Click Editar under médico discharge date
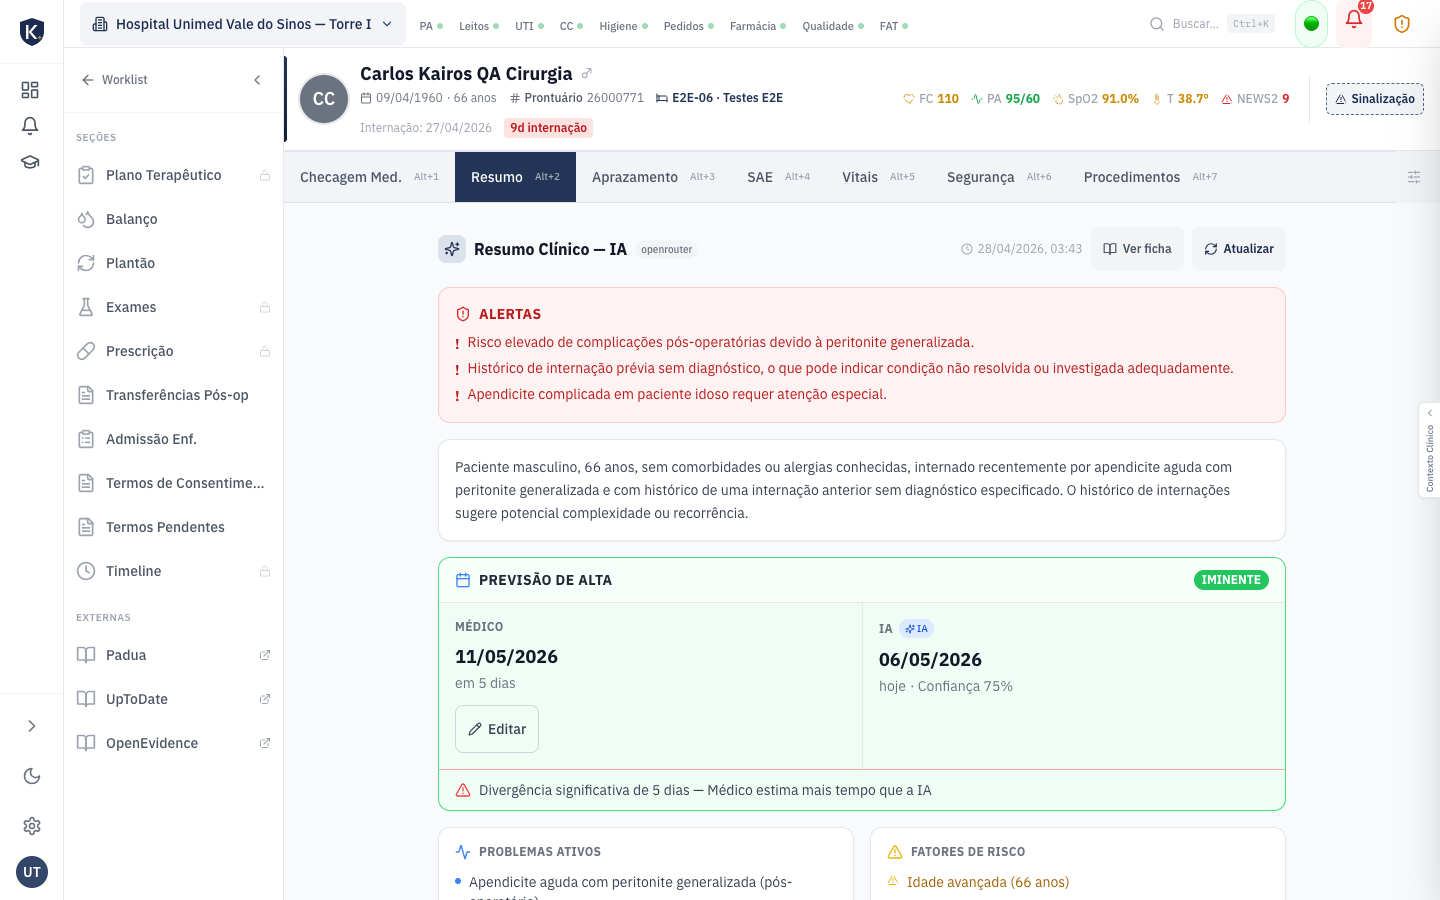 point(497,729)
